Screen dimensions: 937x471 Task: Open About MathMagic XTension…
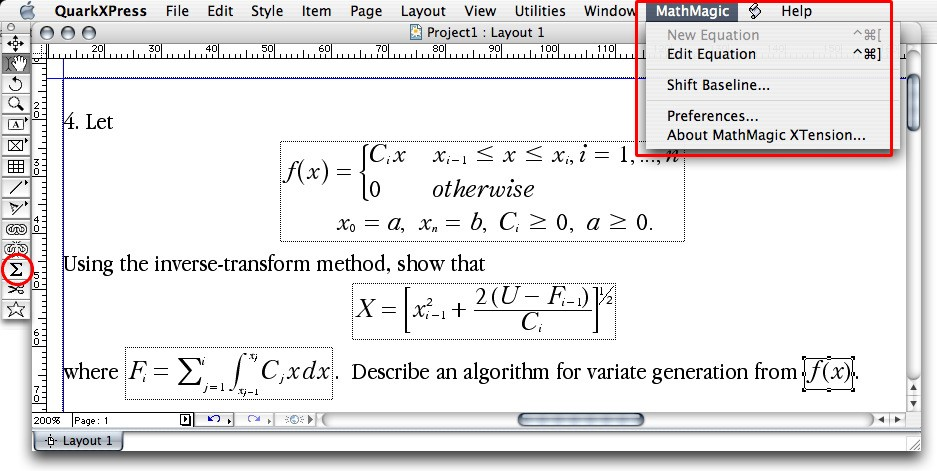click(x=766, y=135)
